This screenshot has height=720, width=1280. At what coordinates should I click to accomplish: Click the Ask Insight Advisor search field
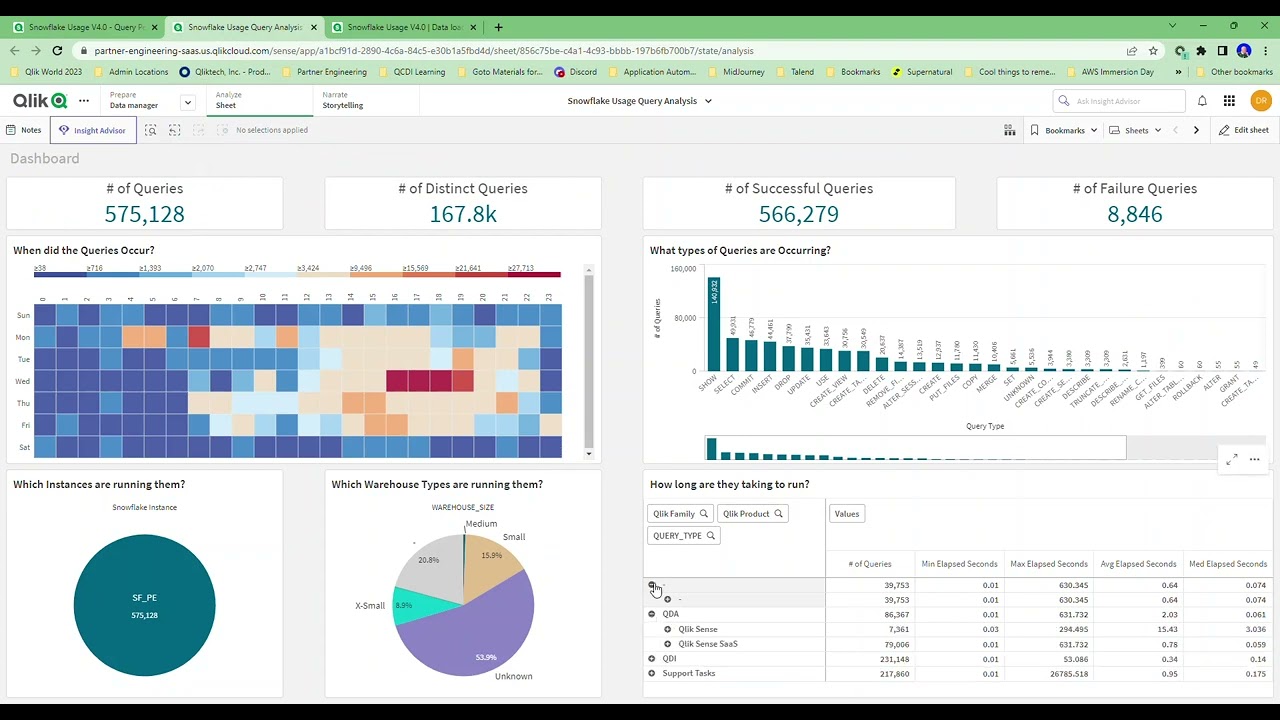pos(1117,101)
